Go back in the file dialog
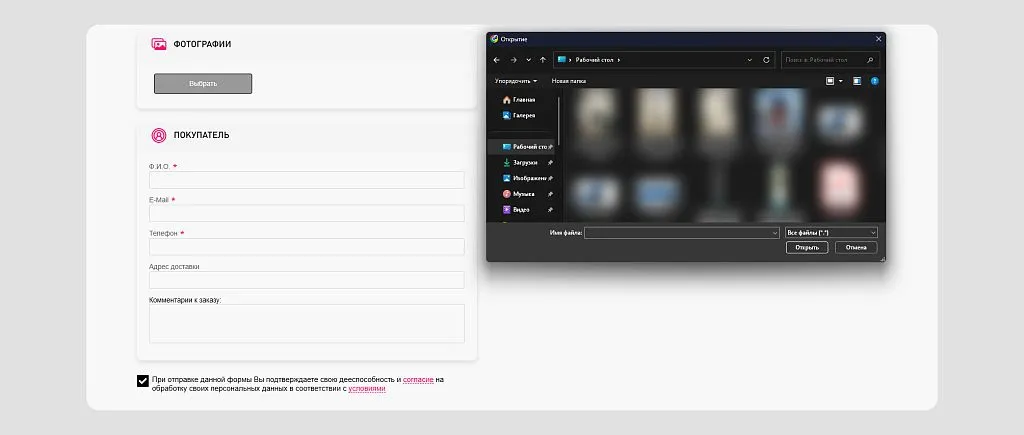Viewport: 1024px width, 435px height. (496, 60)
